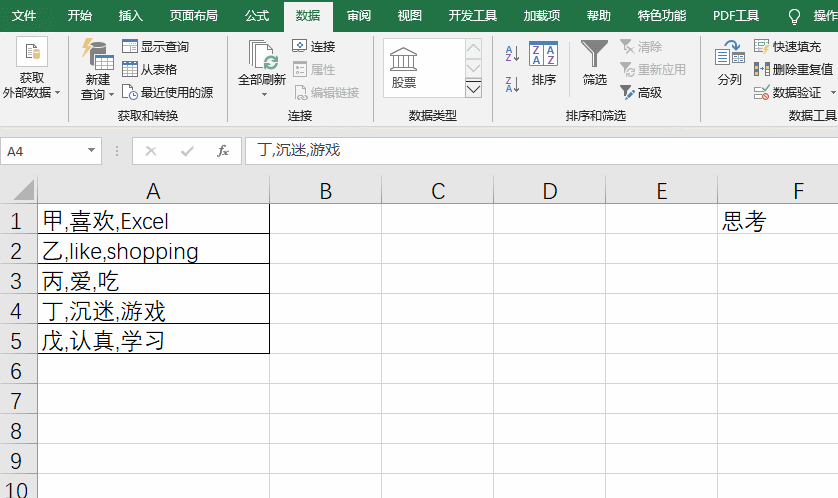This screenshot has height=498, width=838.
Task: Click the formula bar cancel X
Action: tap(151, 151)
